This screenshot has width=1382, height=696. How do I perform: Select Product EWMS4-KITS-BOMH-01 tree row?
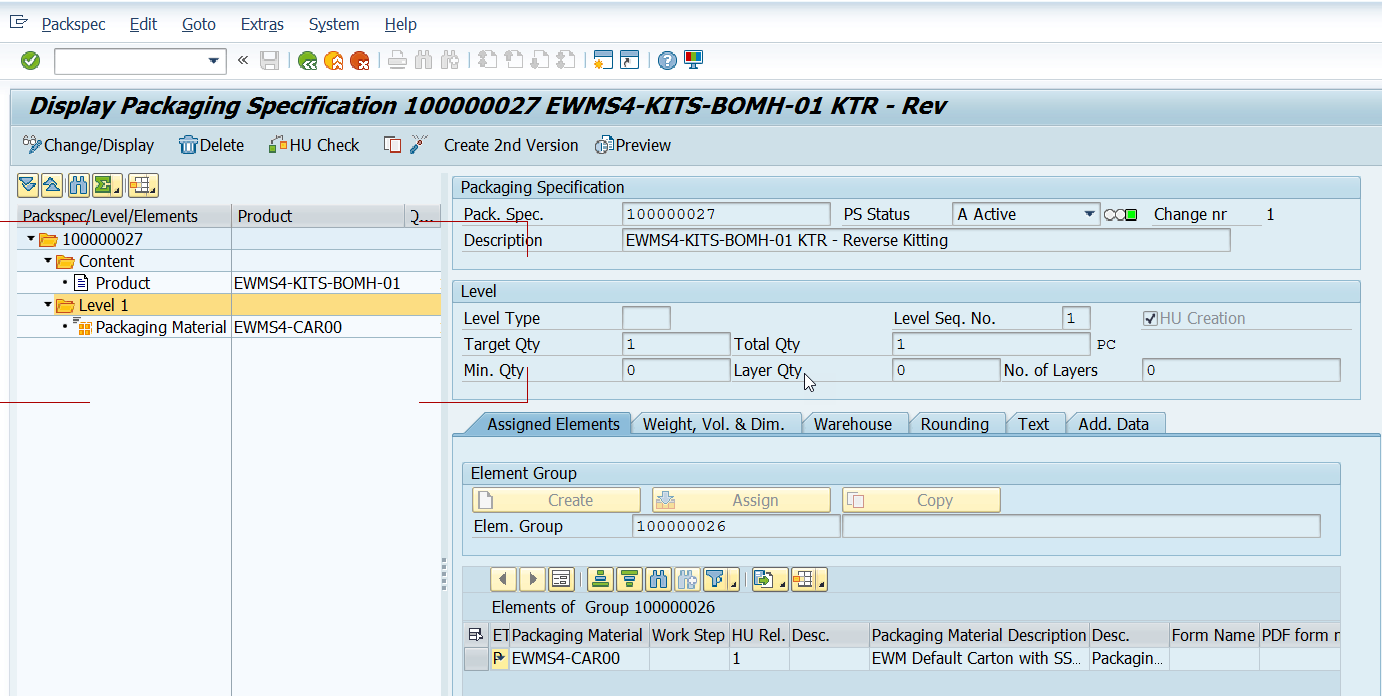[229, 283]
